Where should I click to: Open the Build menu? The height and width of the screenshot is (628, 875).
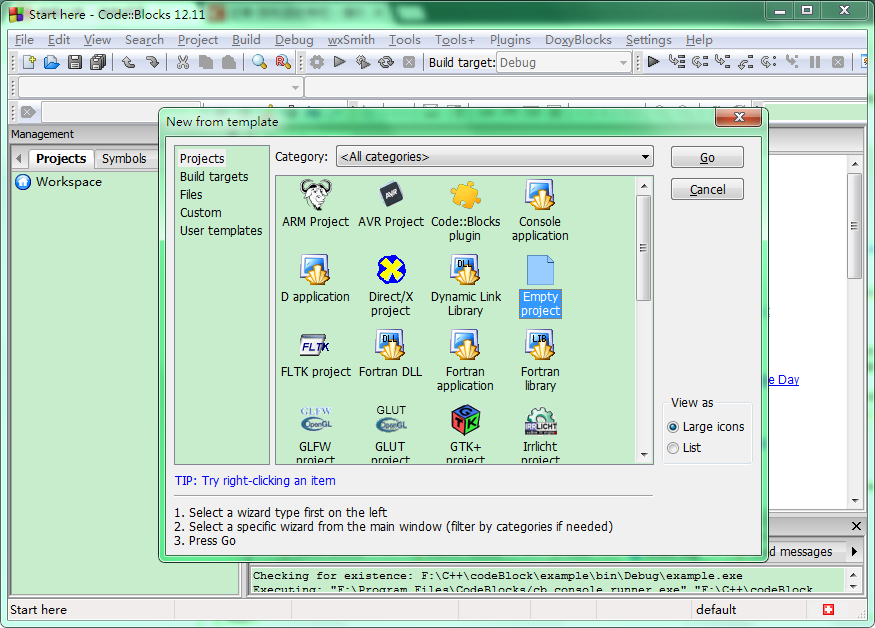click(246, 40)
